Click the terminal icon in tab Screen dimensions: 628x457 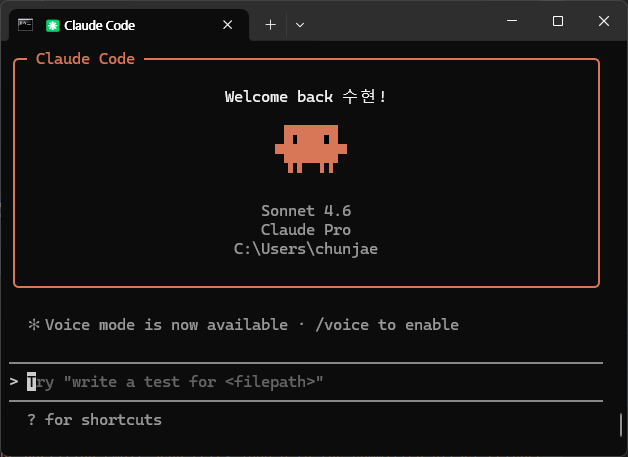click(25, 25)
